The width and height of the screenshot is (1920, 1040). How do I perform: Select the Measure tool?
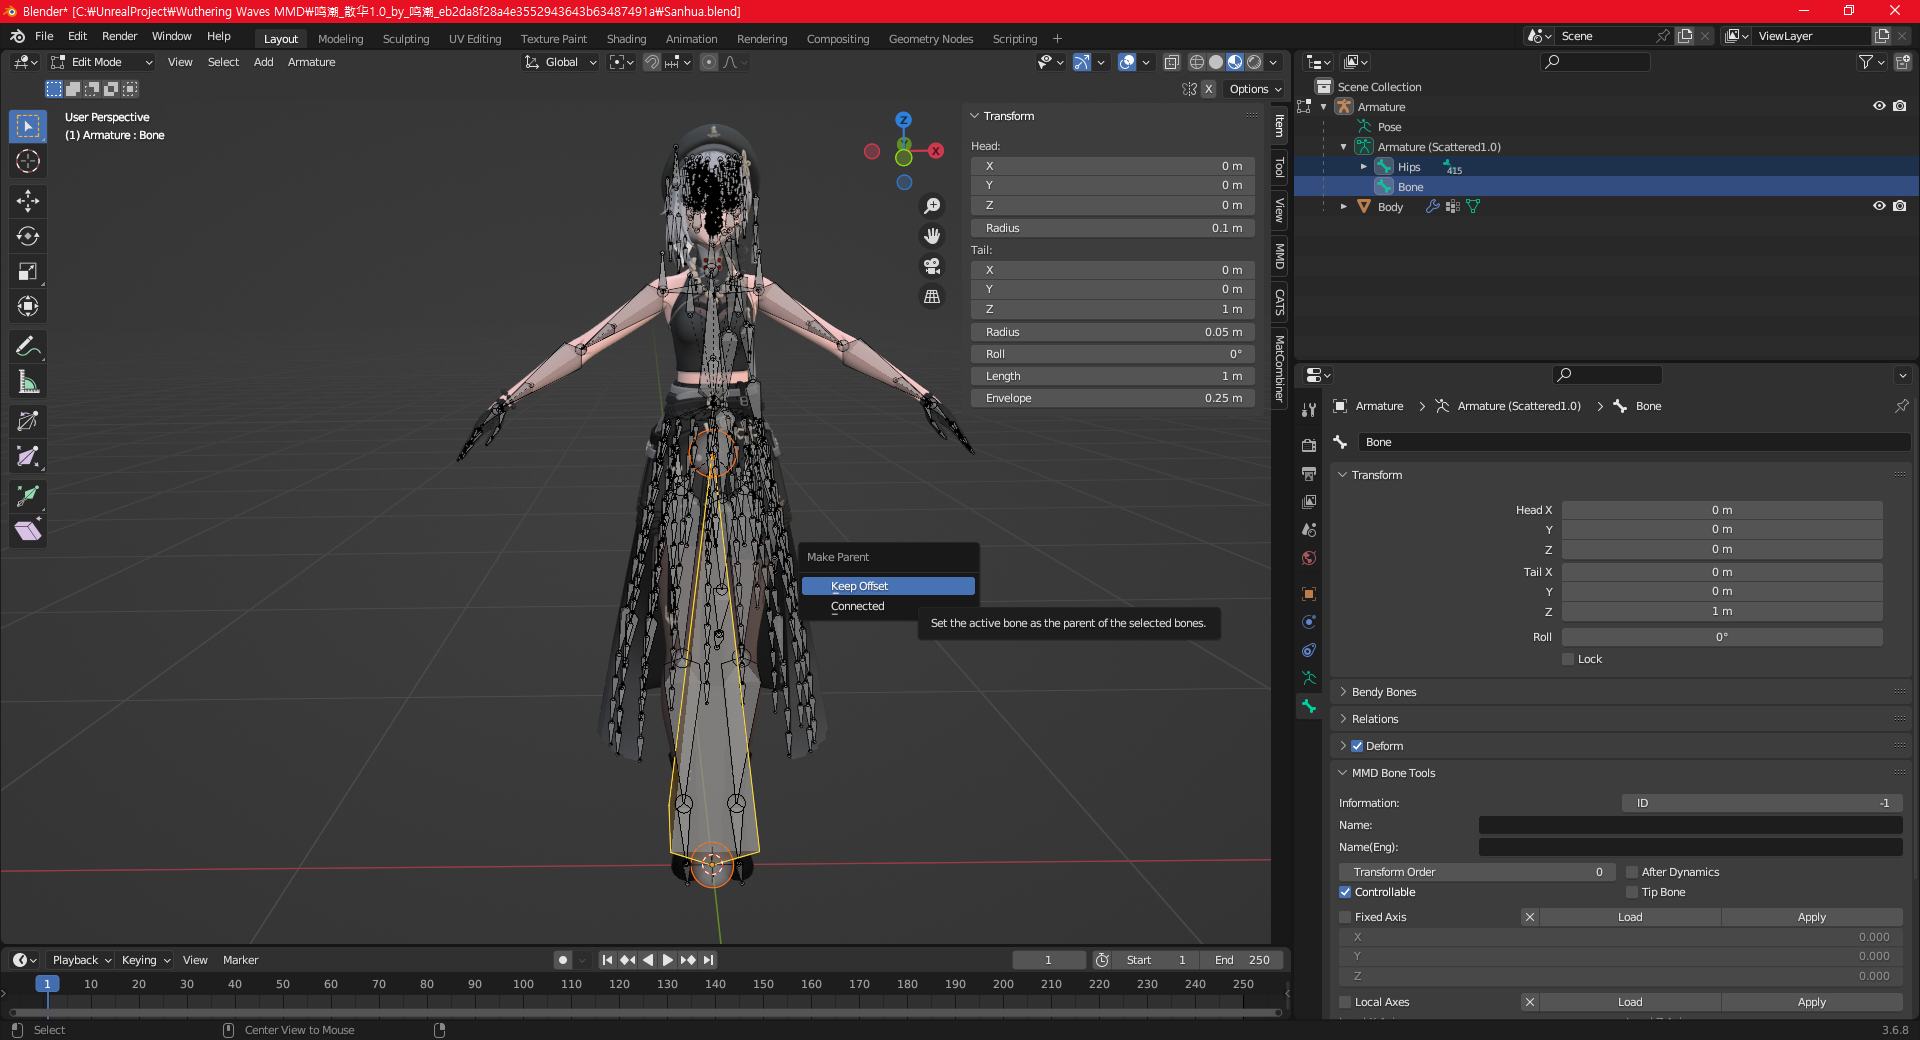pos(28,382)
